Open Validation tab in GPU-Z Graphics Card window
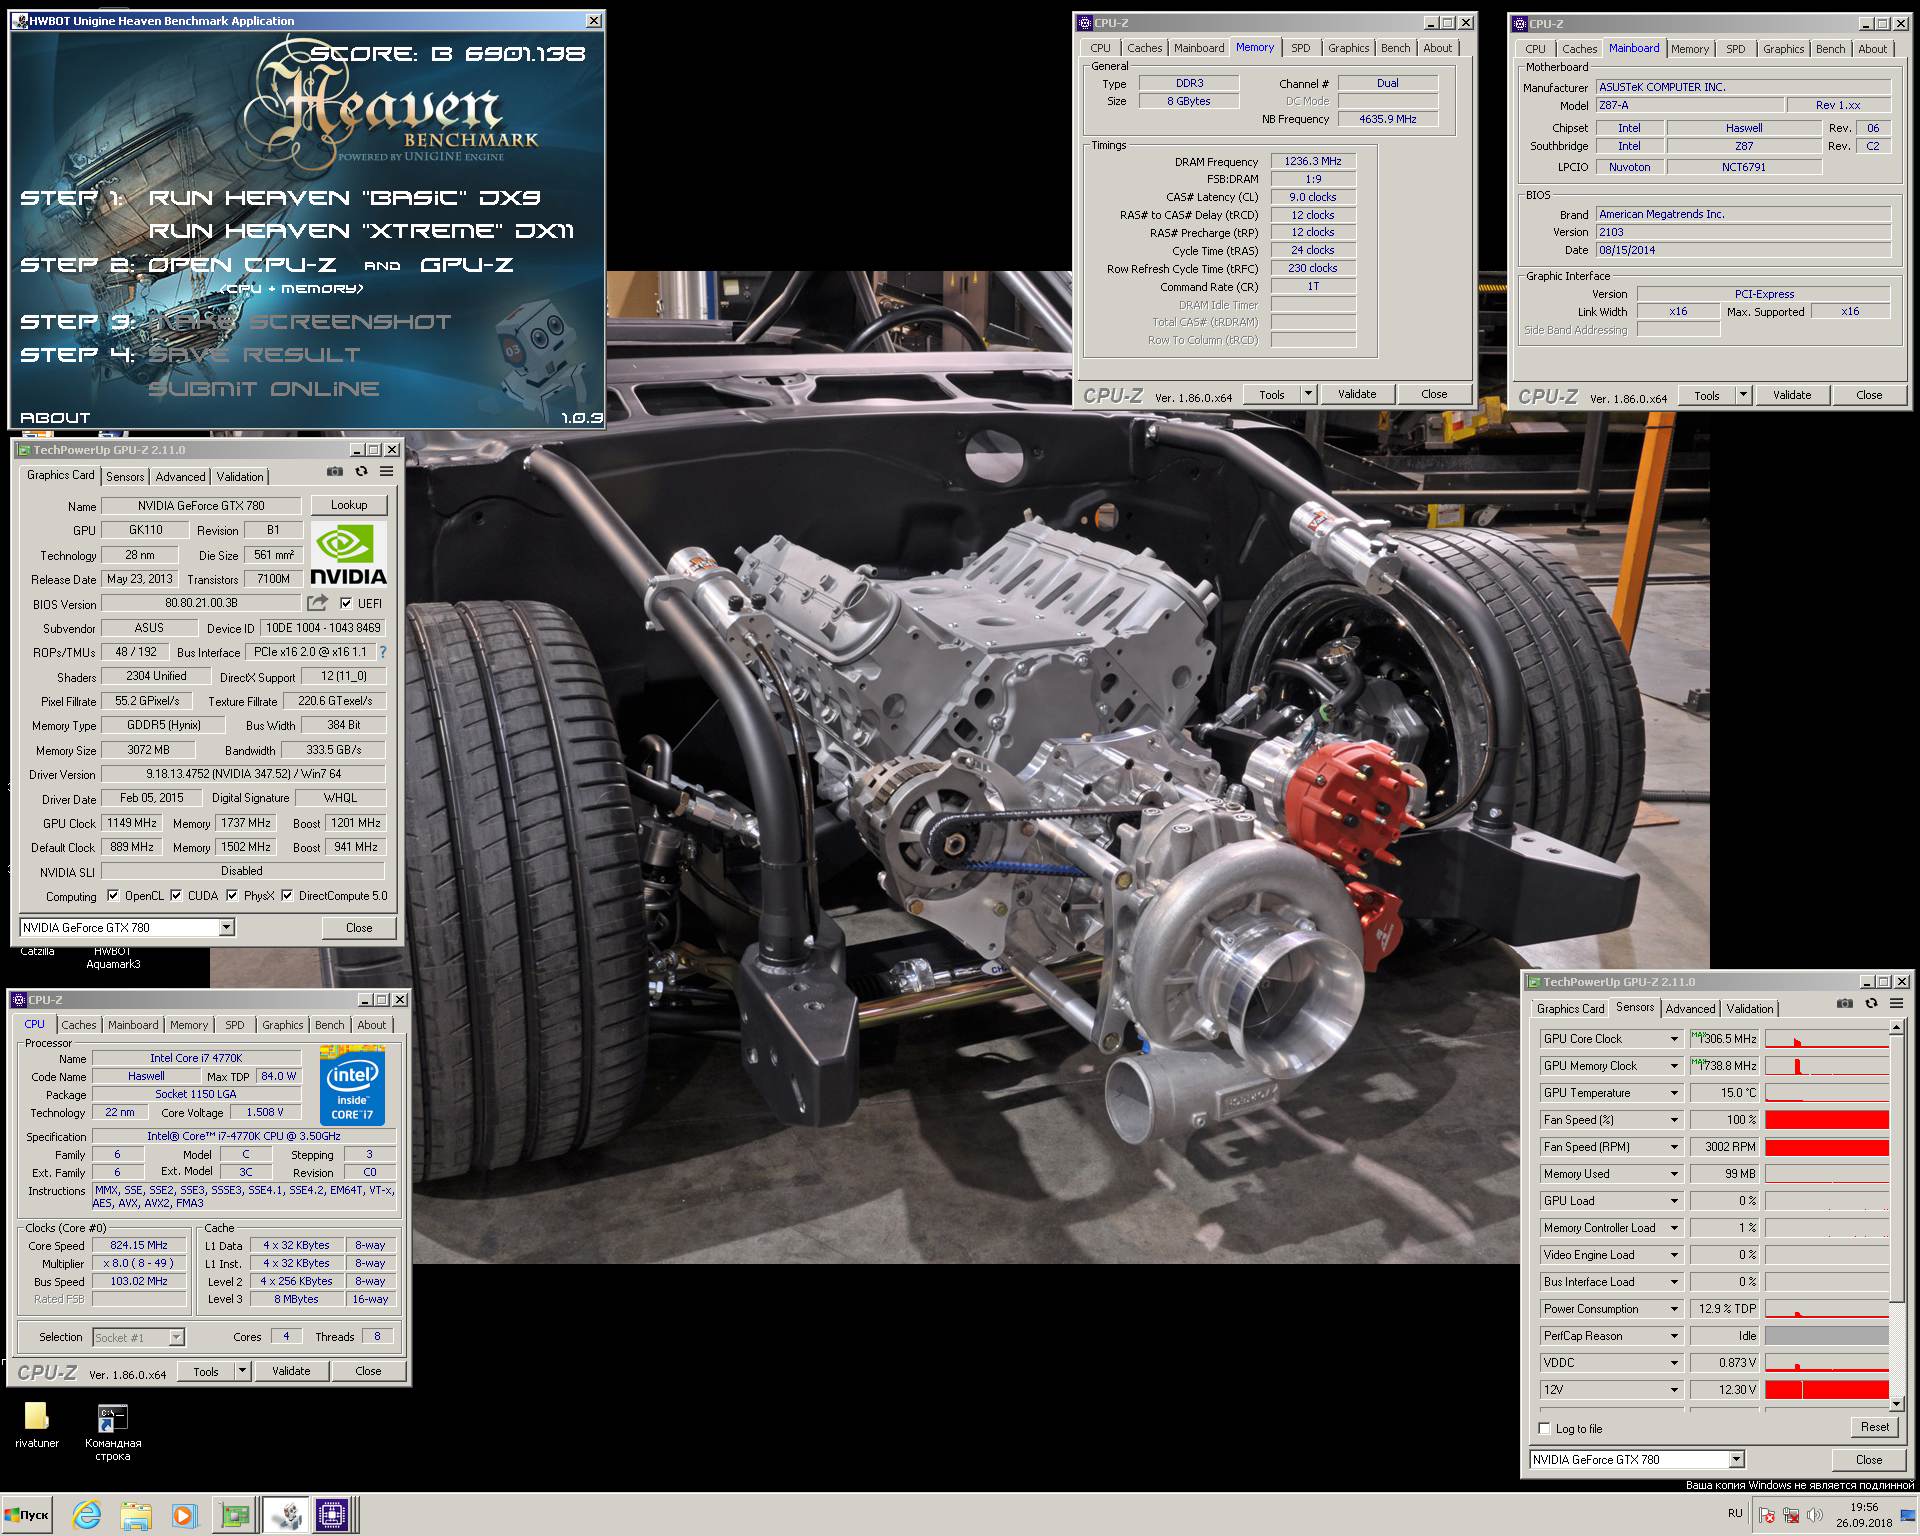This screenshot has width=1920, height=1536. (x=240, y=477)
